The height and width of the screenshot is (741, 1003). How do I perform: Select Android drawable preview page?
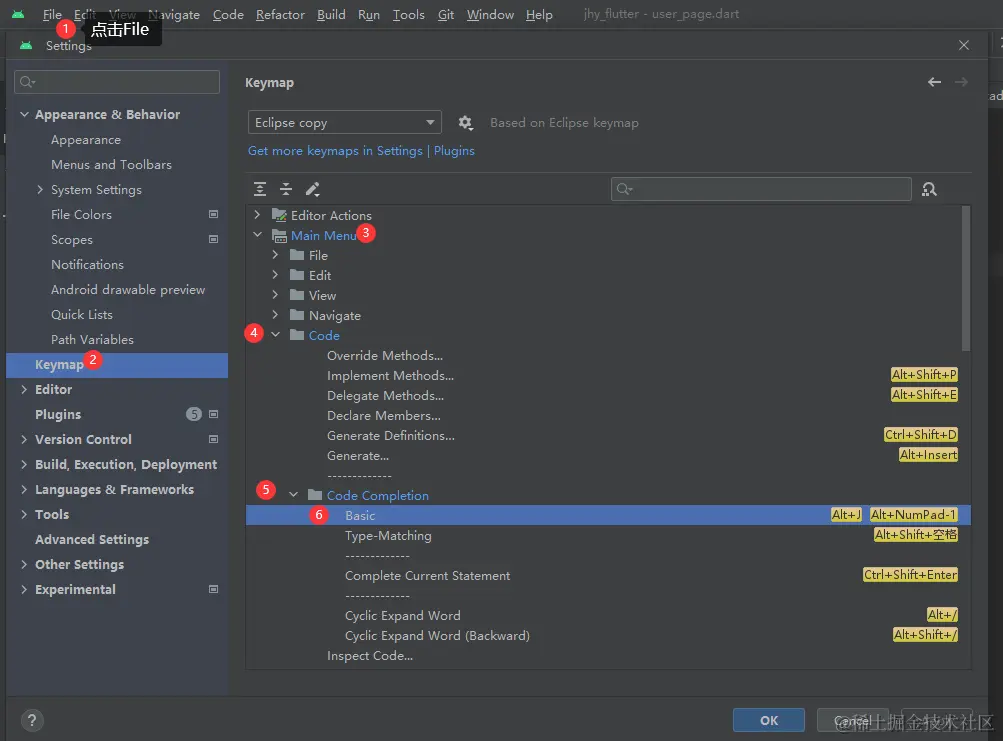[128, 289]
